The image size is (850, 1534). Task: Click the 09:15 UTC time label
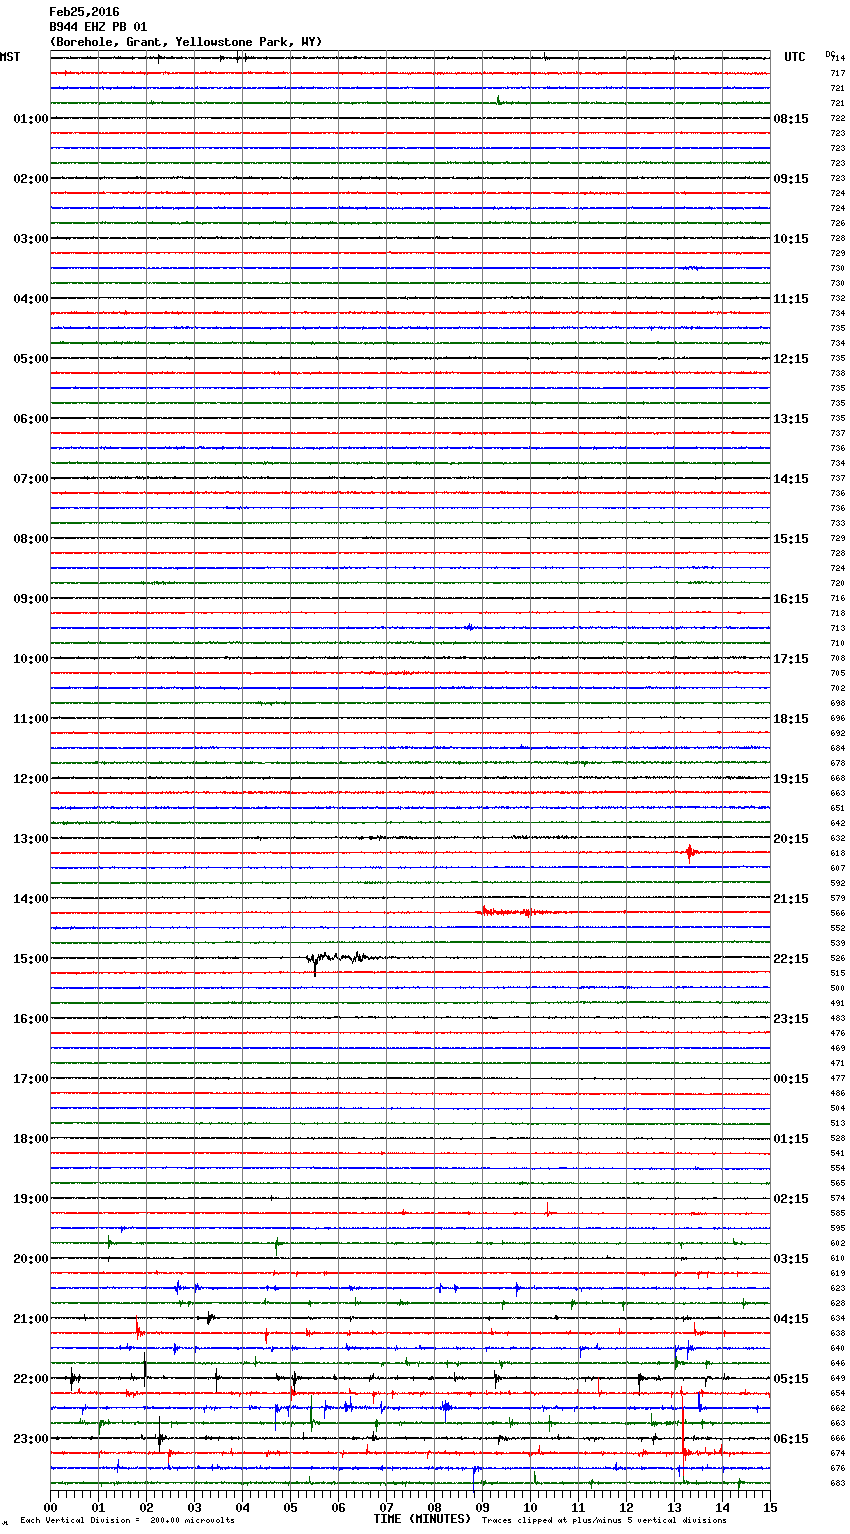tap(791, 179)
